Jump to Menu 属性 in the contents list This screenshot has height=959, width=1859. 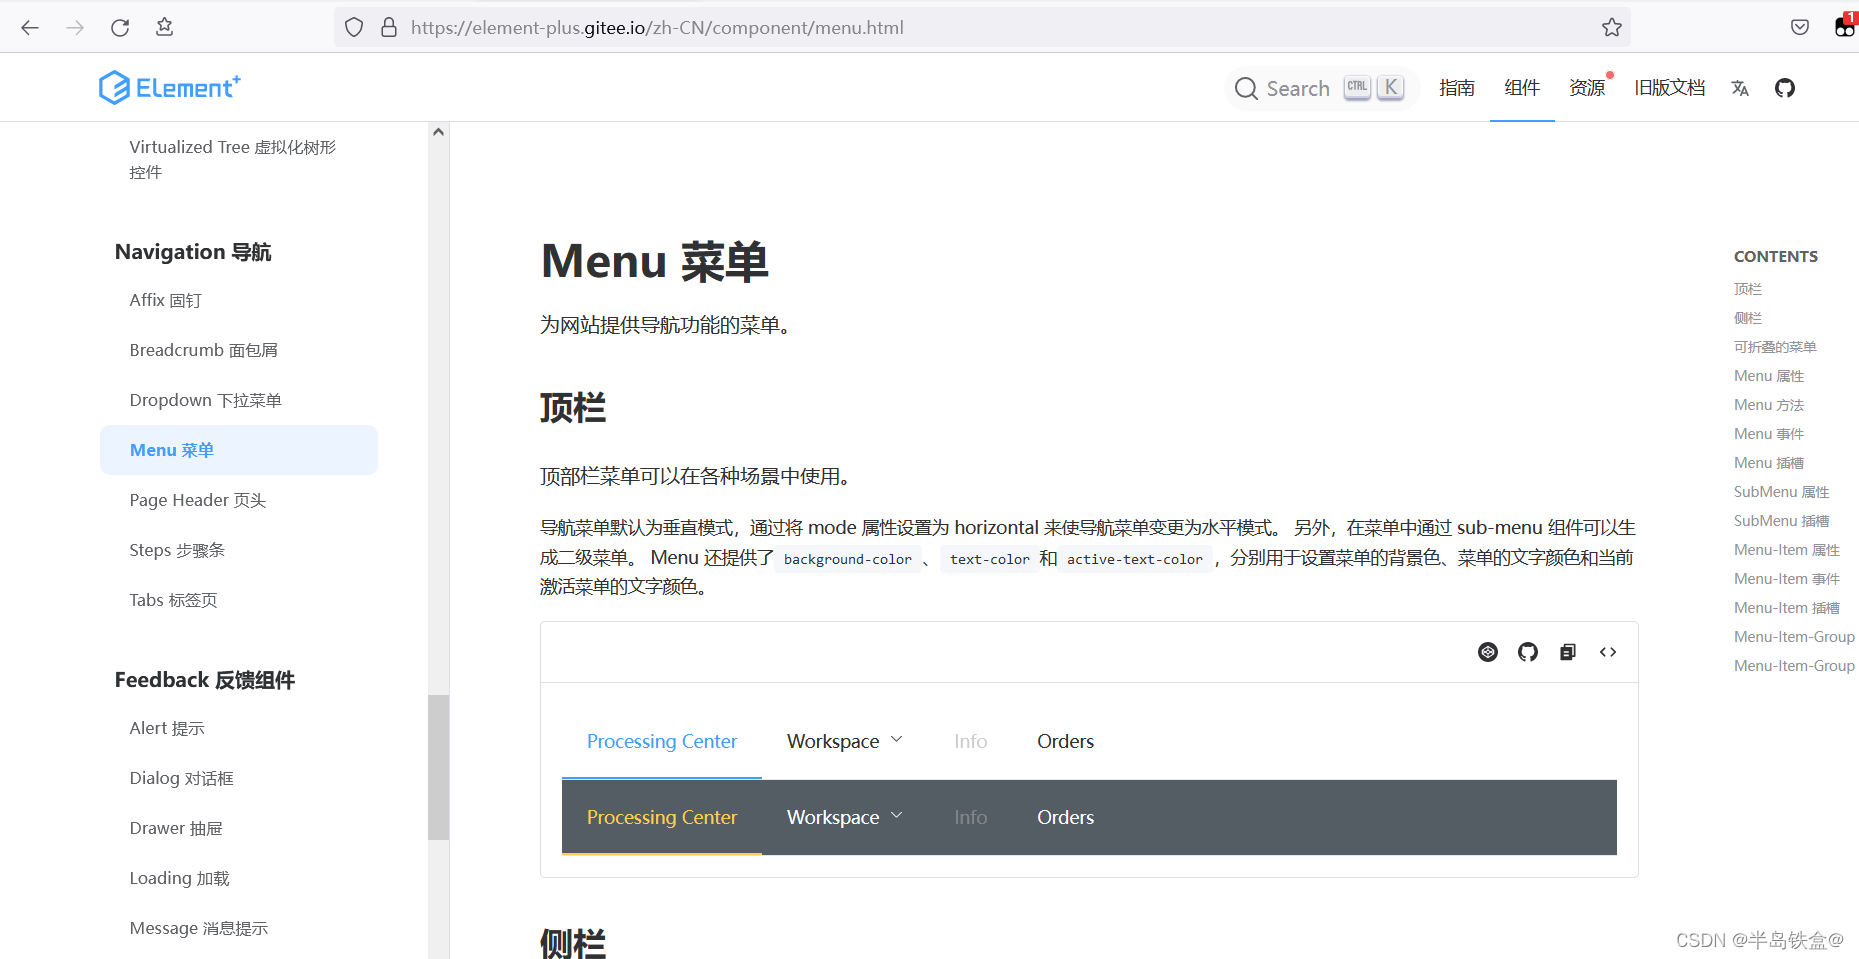tap(1769, 376)
